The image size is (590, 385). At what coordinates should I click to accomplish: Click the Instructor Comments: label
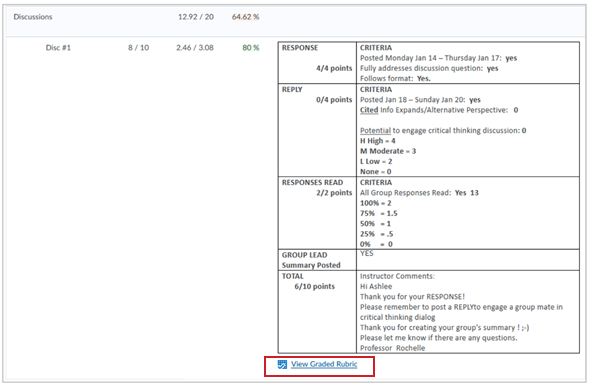(397, 276)
